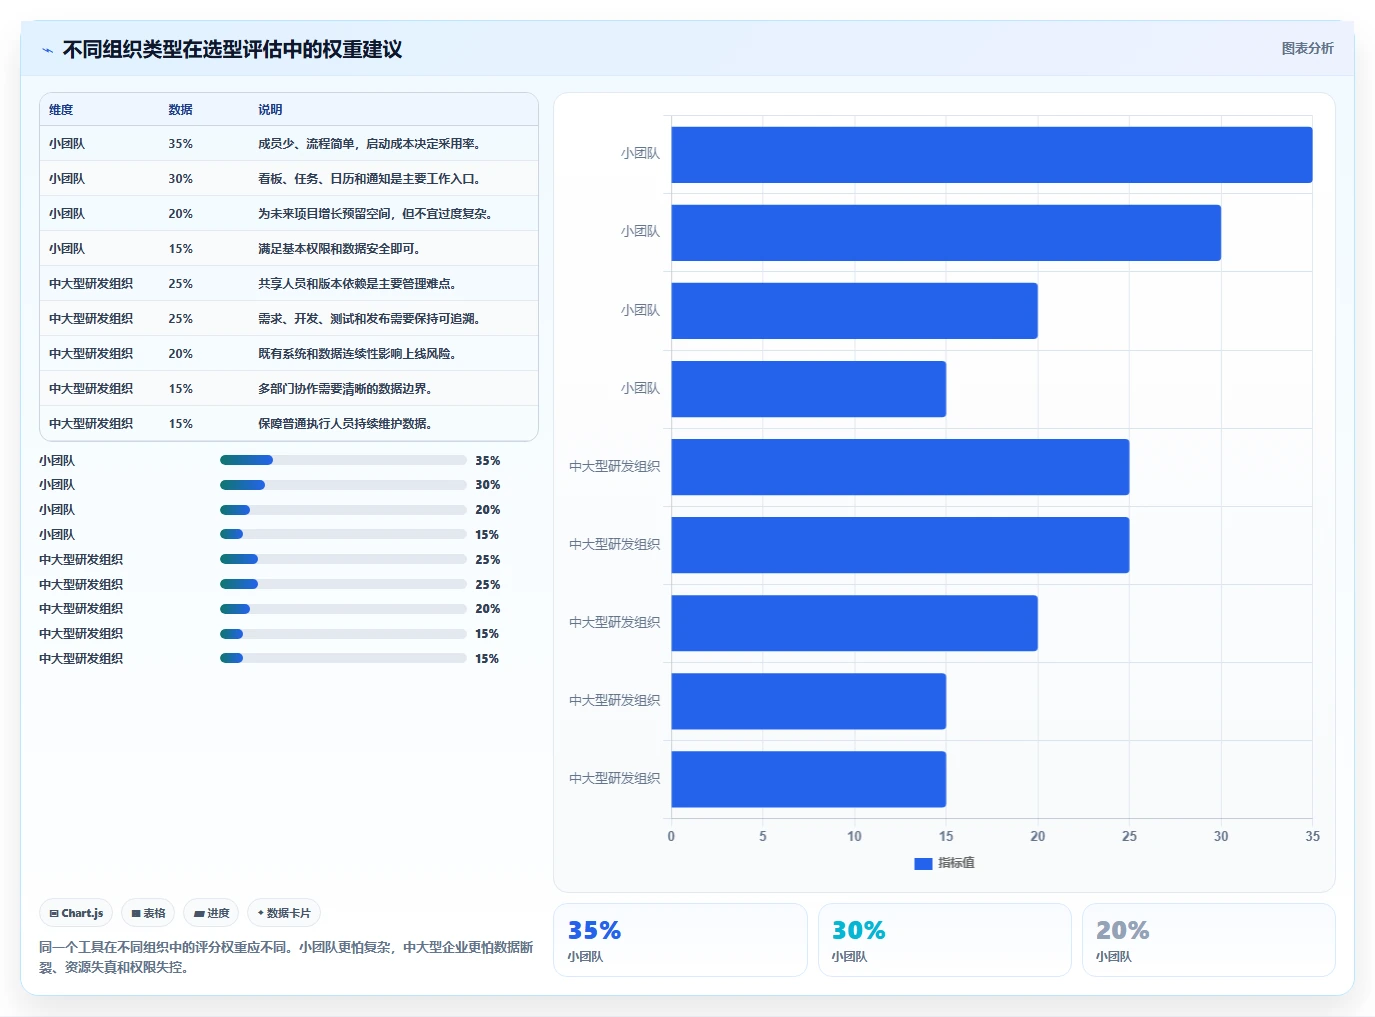The height and width of the screenshot is (1017, 1375).
Task: Click the 小团队 progress bar at 15%
Action: [343, 534]
